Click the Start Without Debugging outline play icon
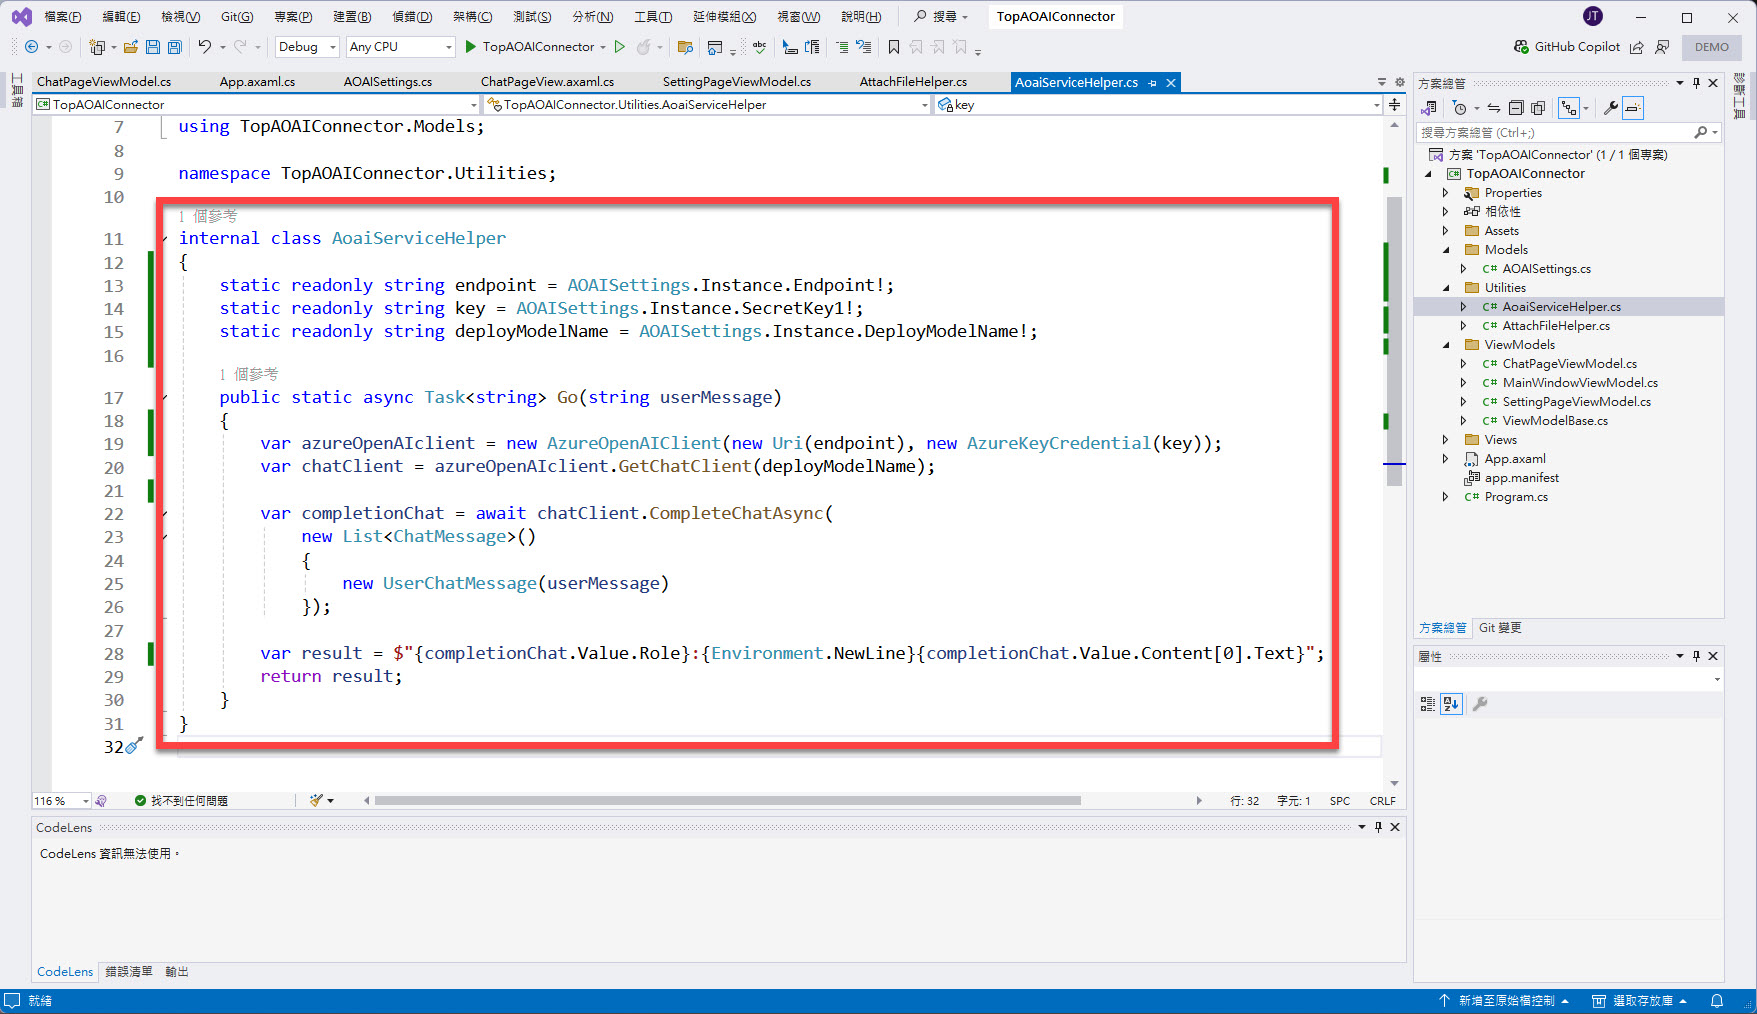This screenshot has width=1757, height=1014. click(x=620, y=47)
